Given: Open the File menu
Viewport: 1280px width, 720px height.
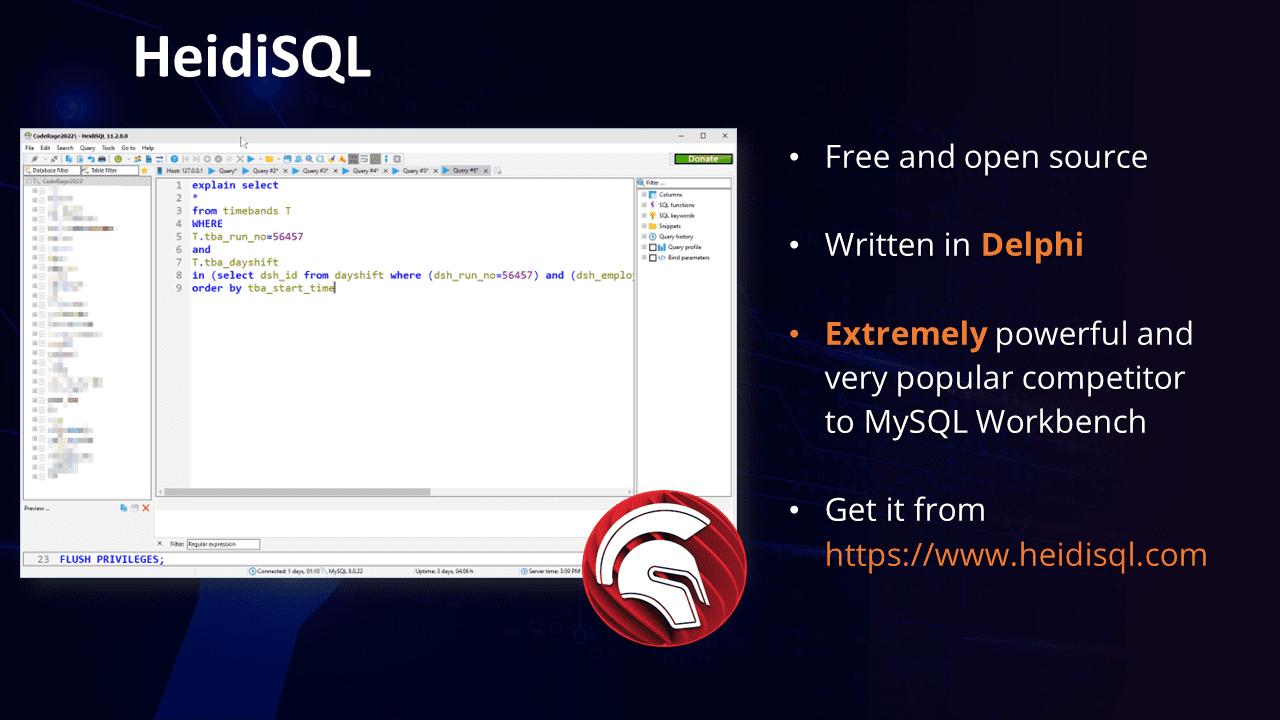Looking at the screenshot, I should click(x=30, y=148).
